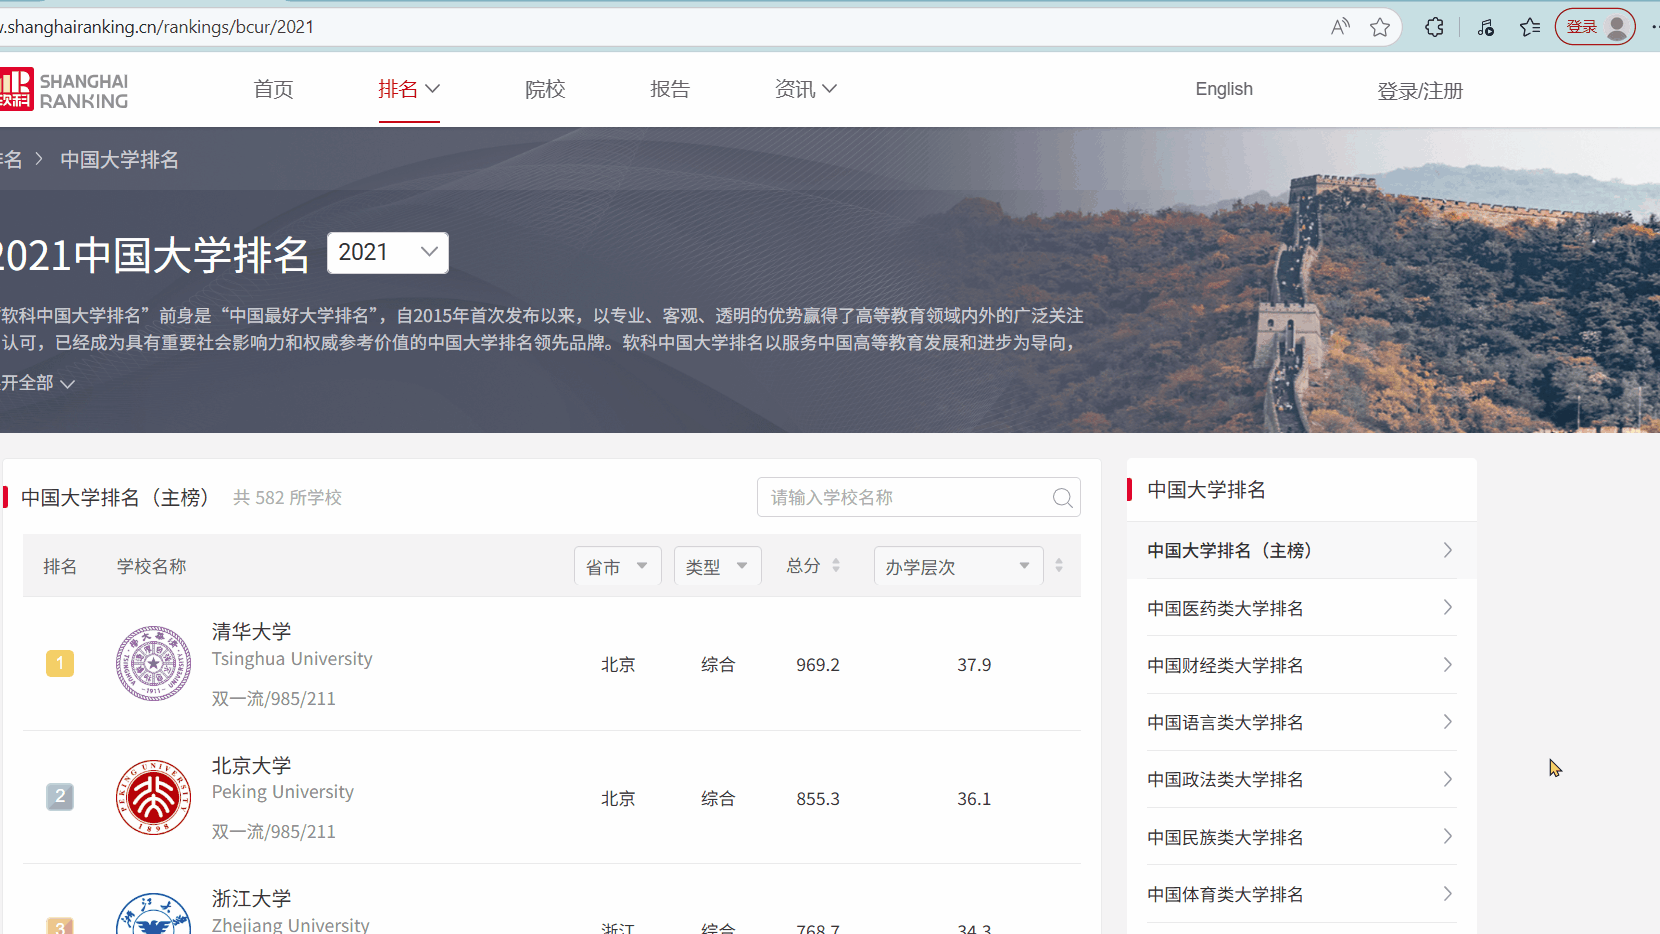1660x934 pixels.
Task: Click 双一流/985/211 tag under Tsinghua
Action: (x=274, y=699)
